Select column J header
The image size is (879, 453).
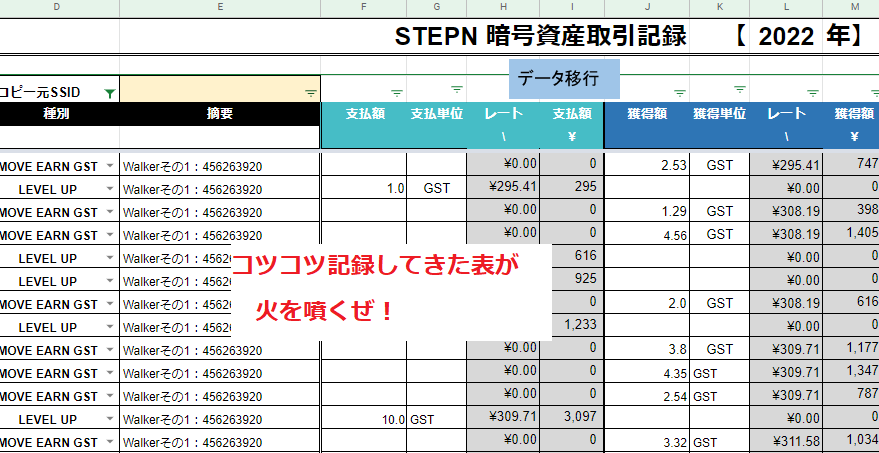click(x=647, y=7)
